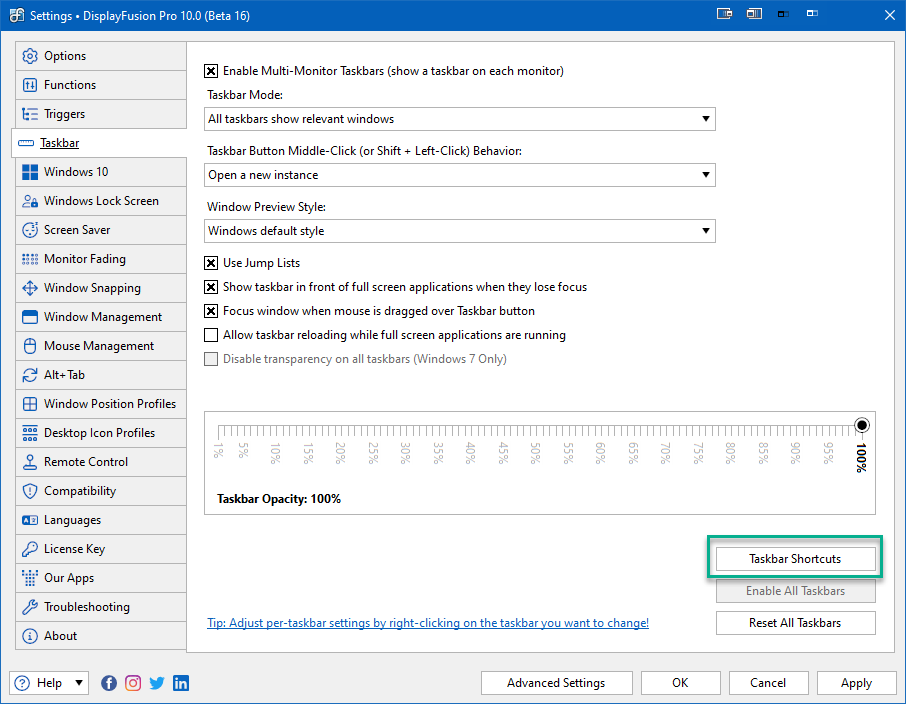The height and width of the screenshot is (704, 906).
Task: Select the Taskbar section label
Action: 60,143
